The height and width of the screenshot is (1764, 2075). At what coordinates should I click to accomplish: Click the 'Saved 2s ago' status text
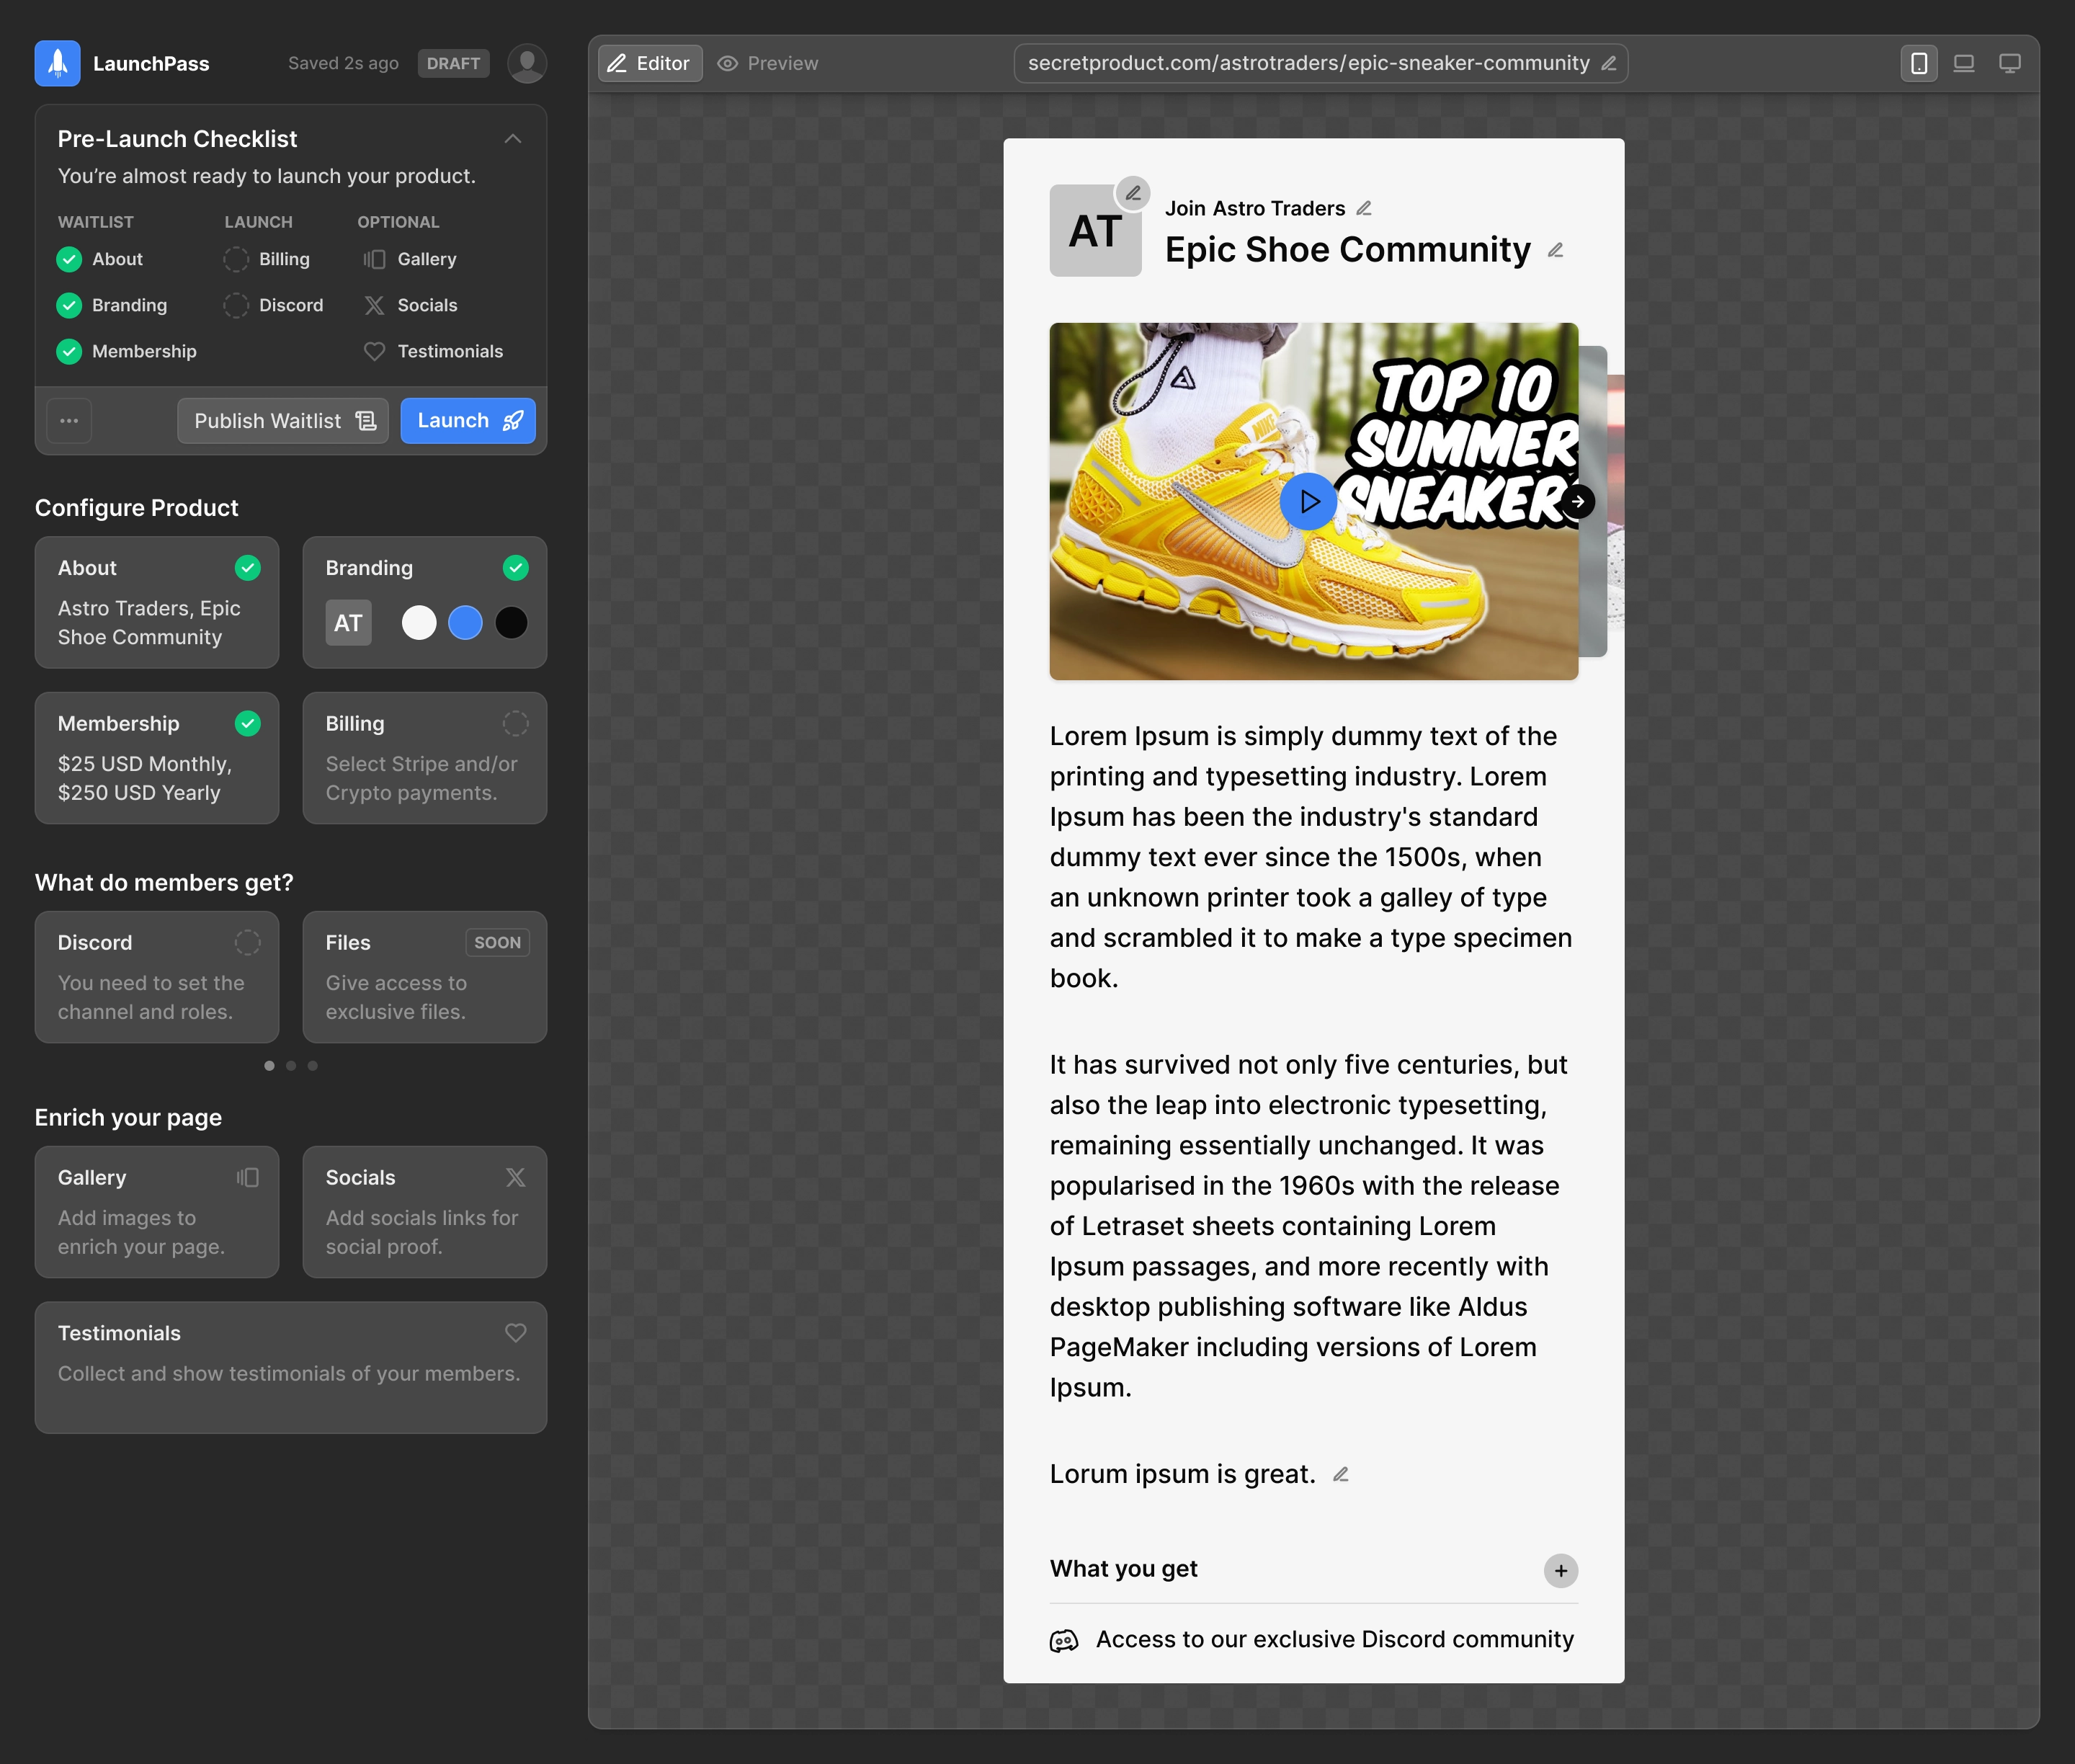pyautogui.click(x=343, y=63)
